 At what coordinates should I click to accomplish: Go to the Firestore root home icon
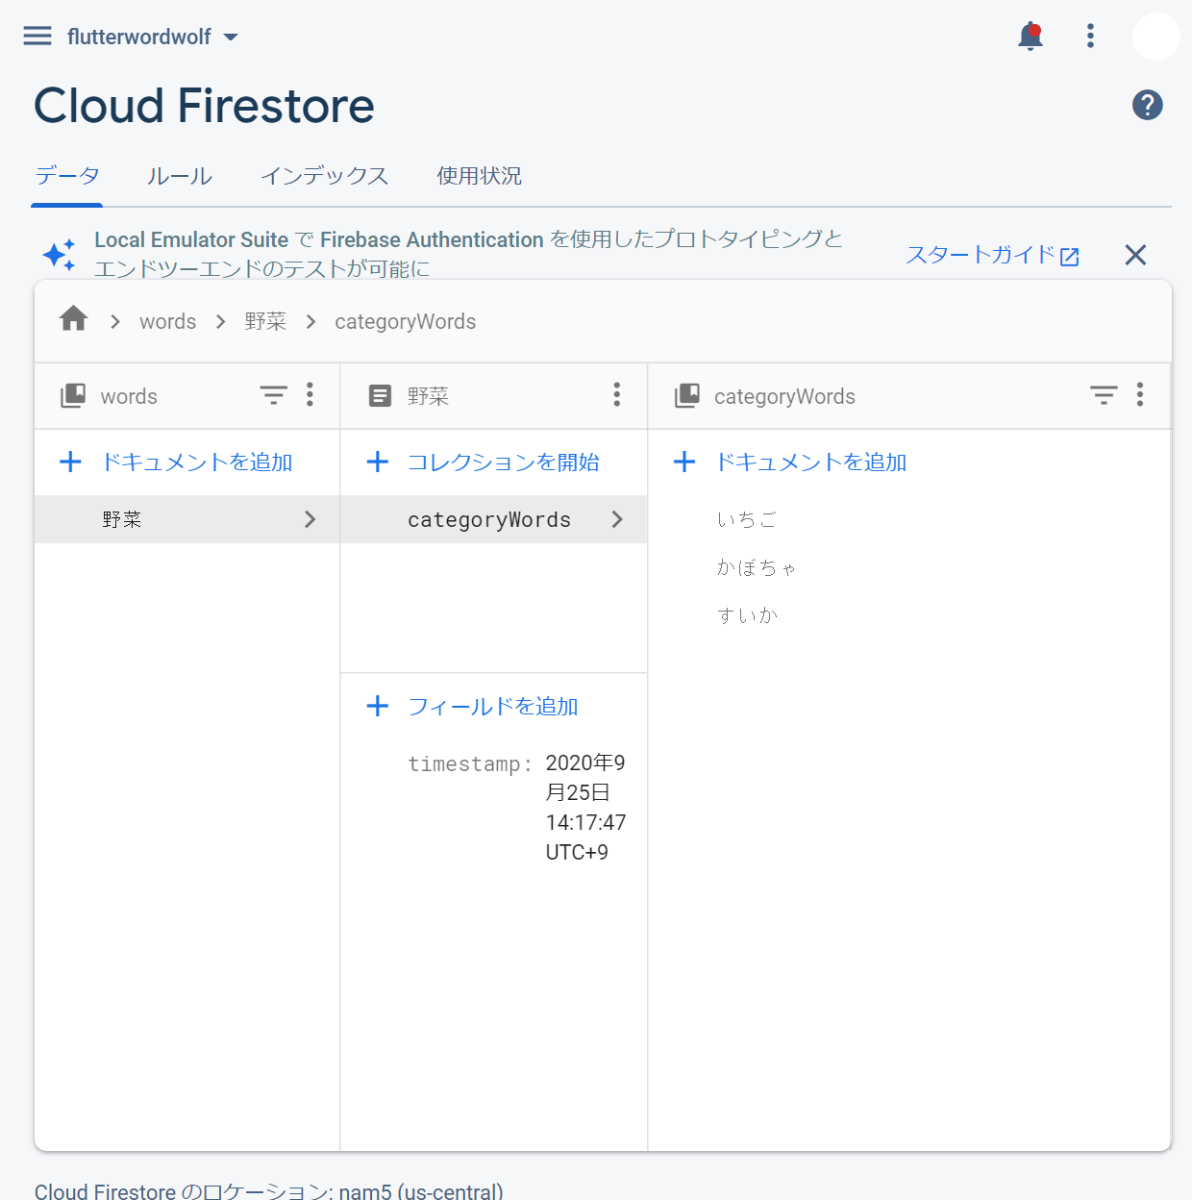(x=74, y=319)
